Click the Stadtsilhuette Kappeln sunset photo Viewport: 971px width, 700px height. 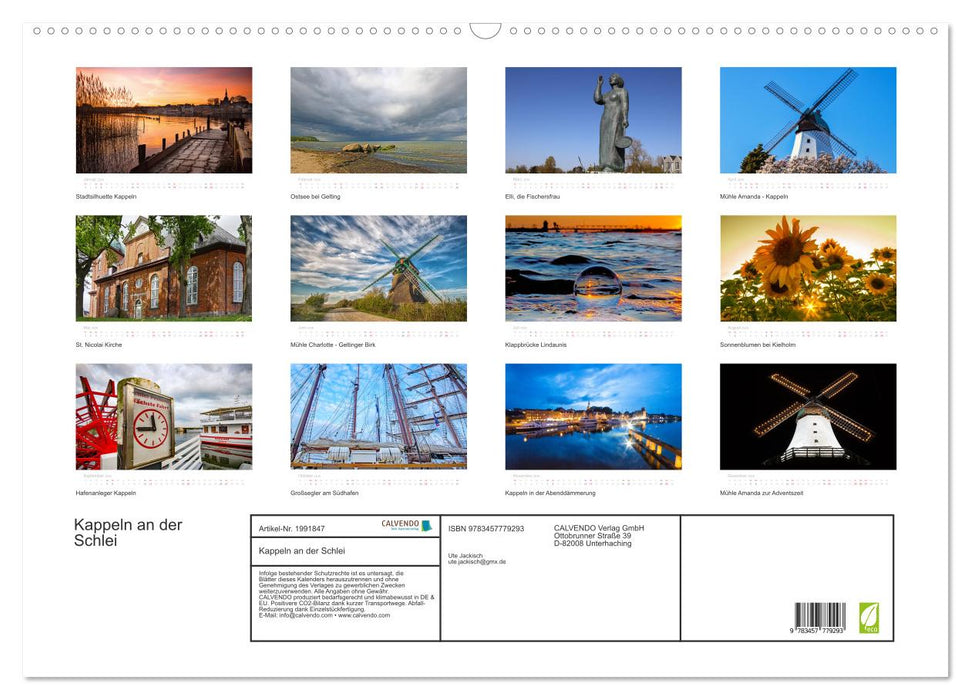[x=164, y=119]
